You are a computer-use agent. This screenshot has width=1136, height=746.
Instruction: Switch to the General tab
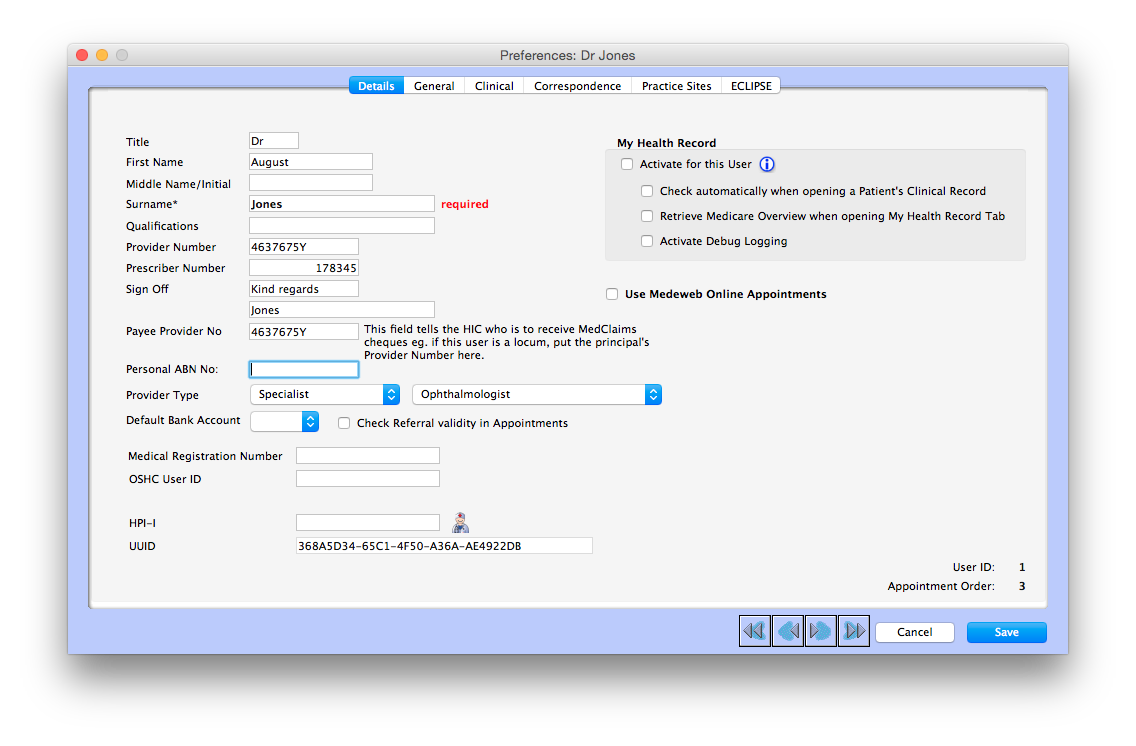[434, 85]
